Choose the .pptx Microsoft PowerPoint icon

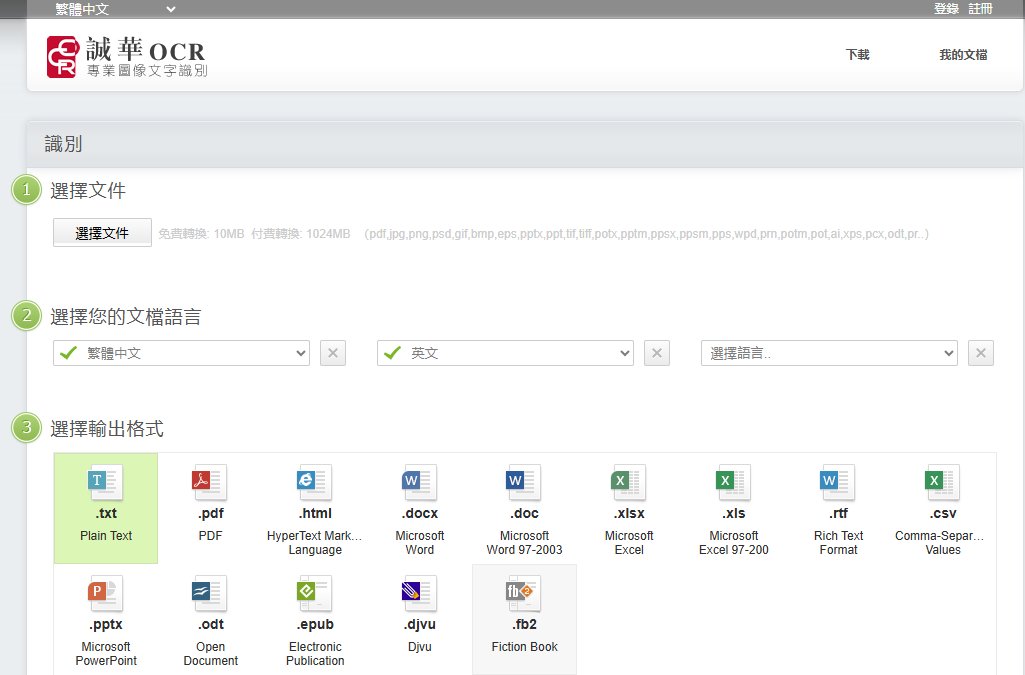pos(106,595)
